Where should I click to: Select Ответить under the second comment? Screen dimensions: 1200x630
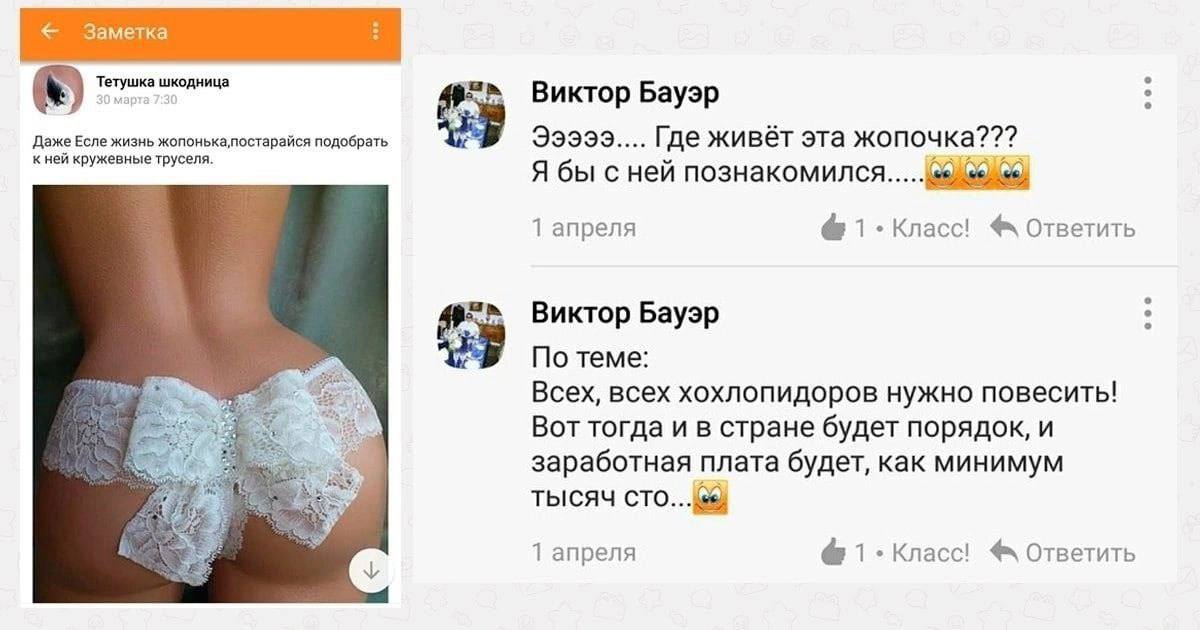pos(1080,552)
